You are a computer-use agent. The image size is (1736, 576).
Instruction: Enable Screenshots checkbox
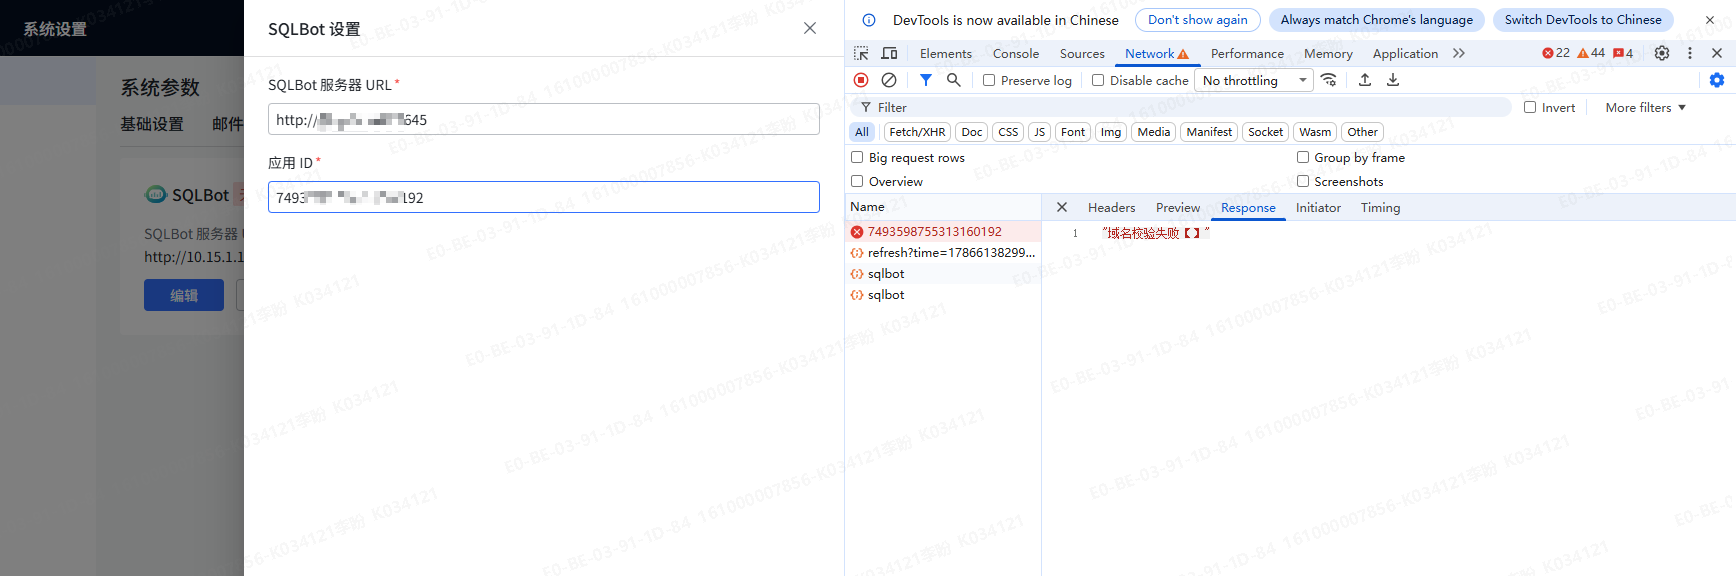click(1303, 181)
